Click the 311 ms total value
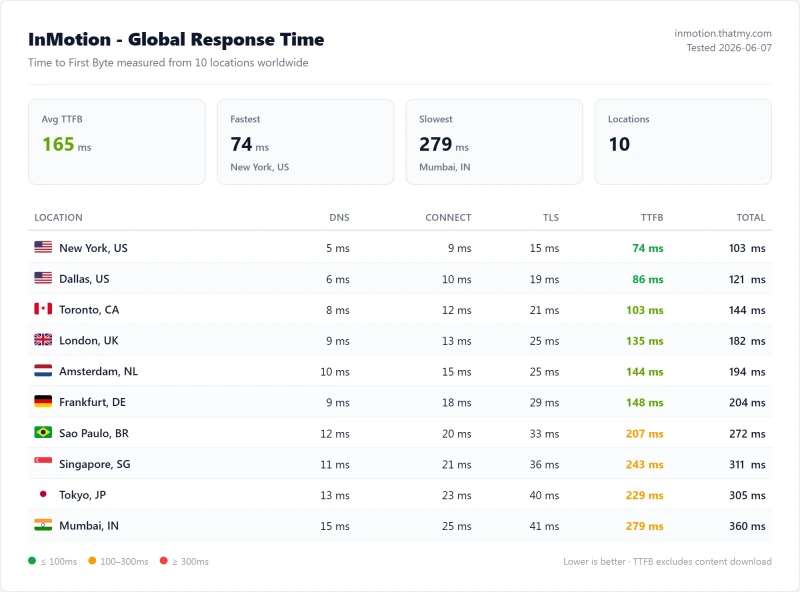Viewport: 800px width, 592px height. [x=747, y=464]
